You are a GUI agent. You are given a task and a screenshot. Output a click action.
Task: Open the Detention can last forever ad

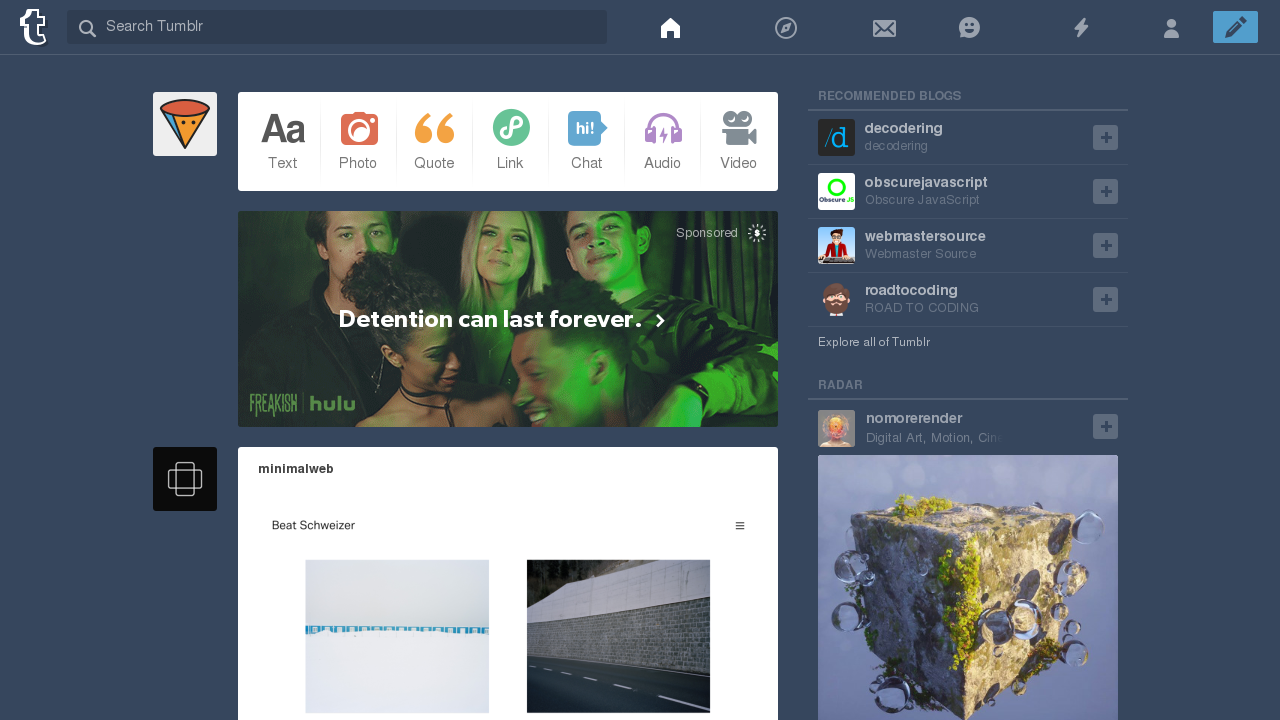coord(508,319)
